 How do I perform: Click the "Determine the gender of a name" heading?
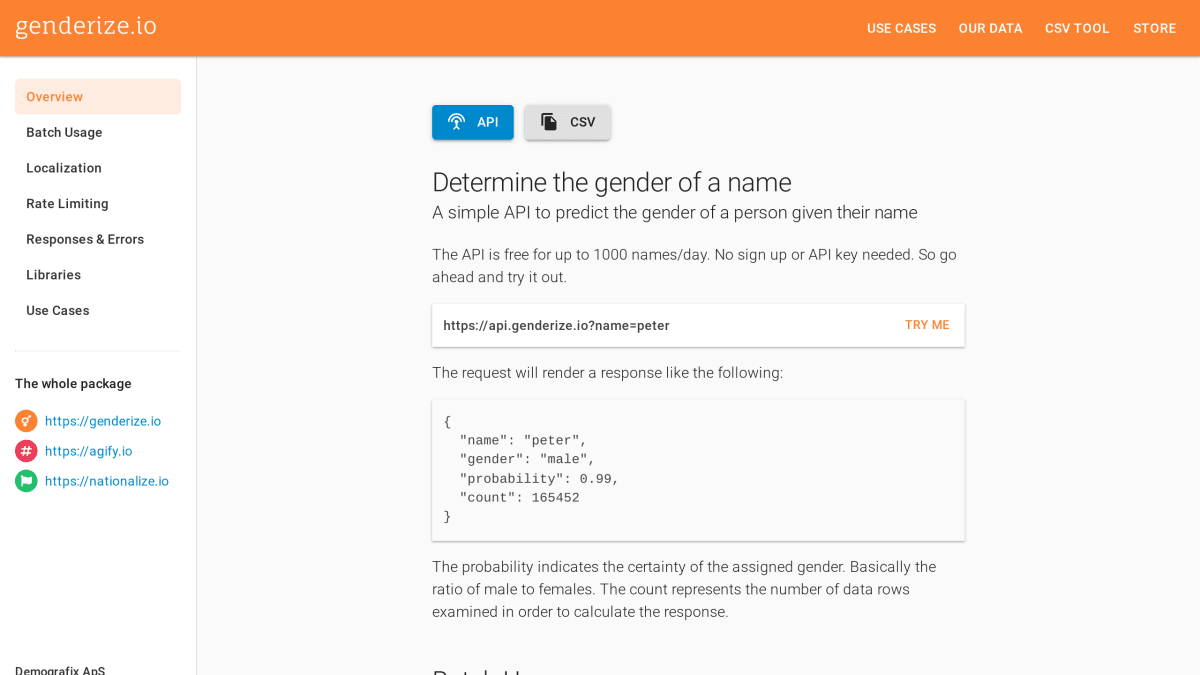pos(612,182)
